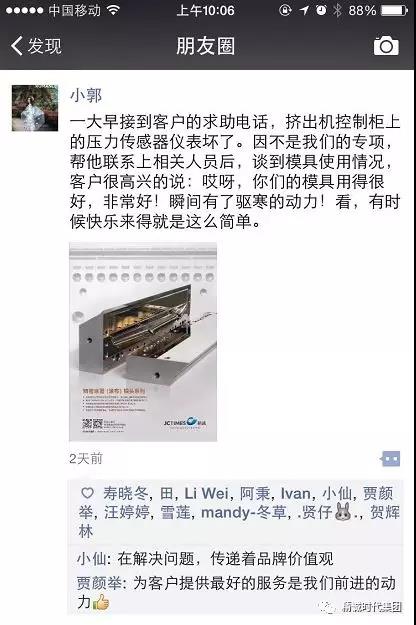416x625 pixels.
Task: Open 小郭's profile avatar
Action: [x=35, y=108]
